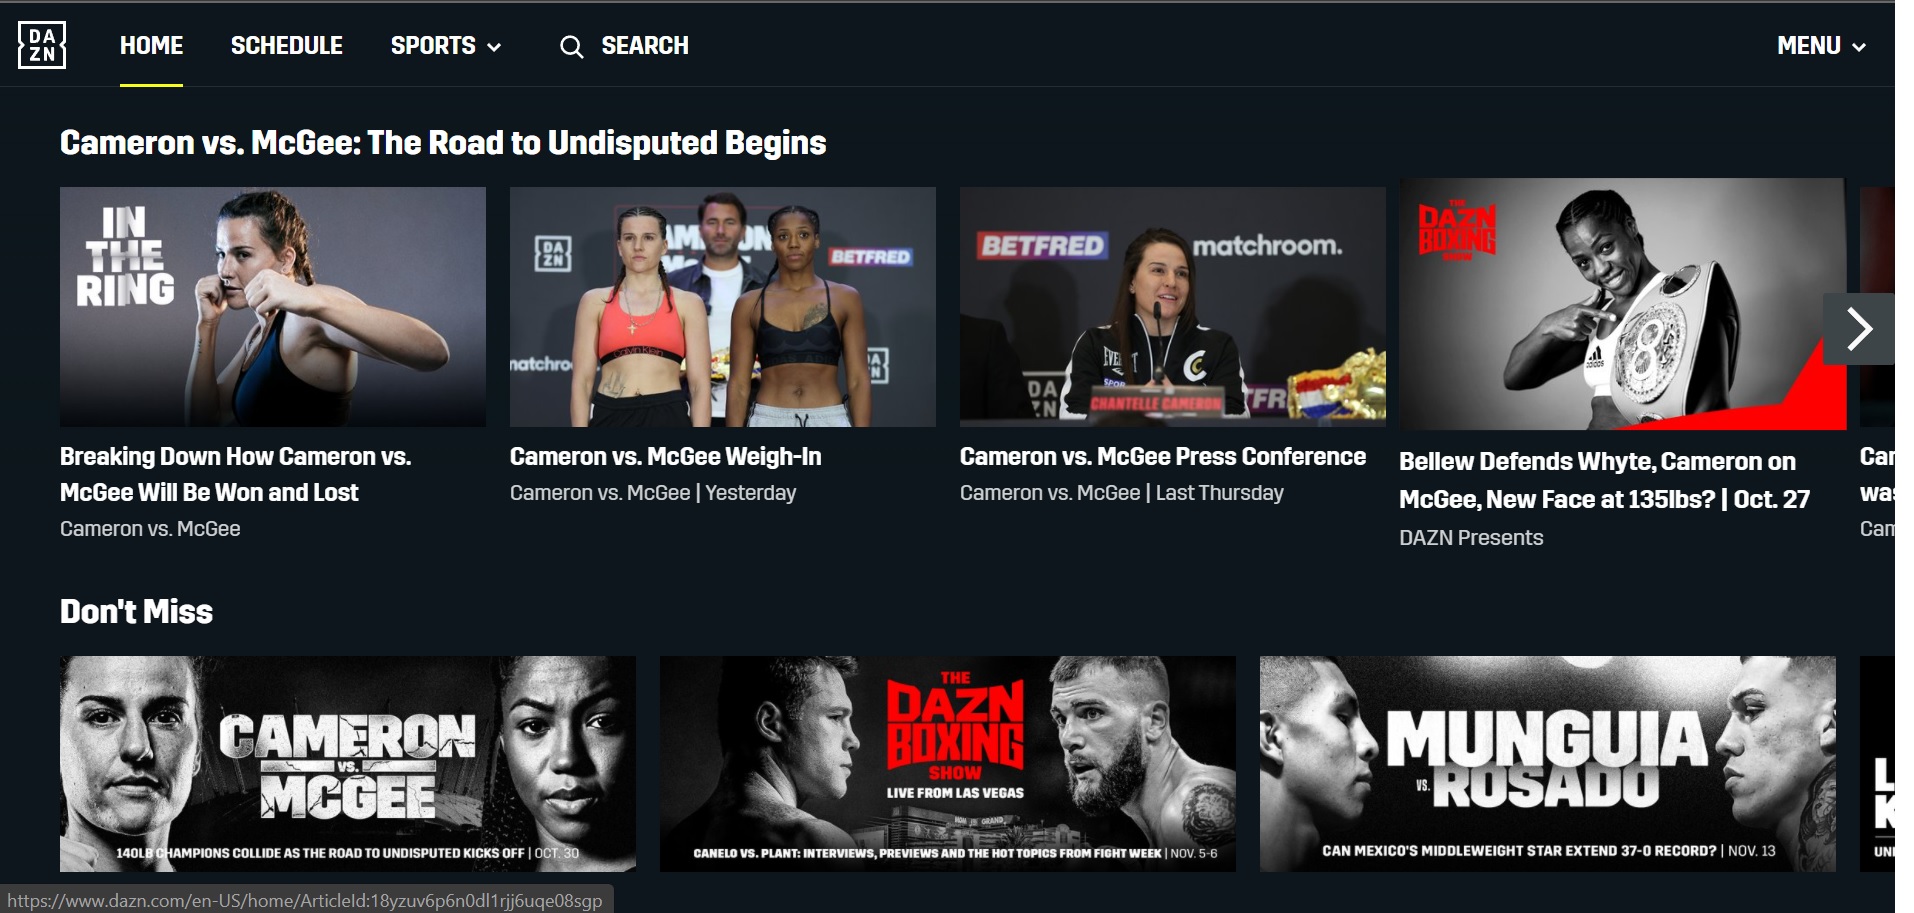
Task: Open the Munguia vs. Rosado banner
Action: tap(1548, 764)
